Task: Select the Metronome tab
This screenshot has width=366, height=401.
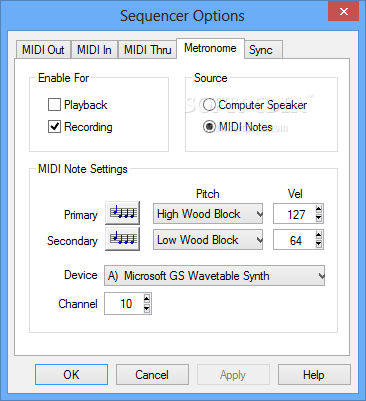Action: [210, 48]
